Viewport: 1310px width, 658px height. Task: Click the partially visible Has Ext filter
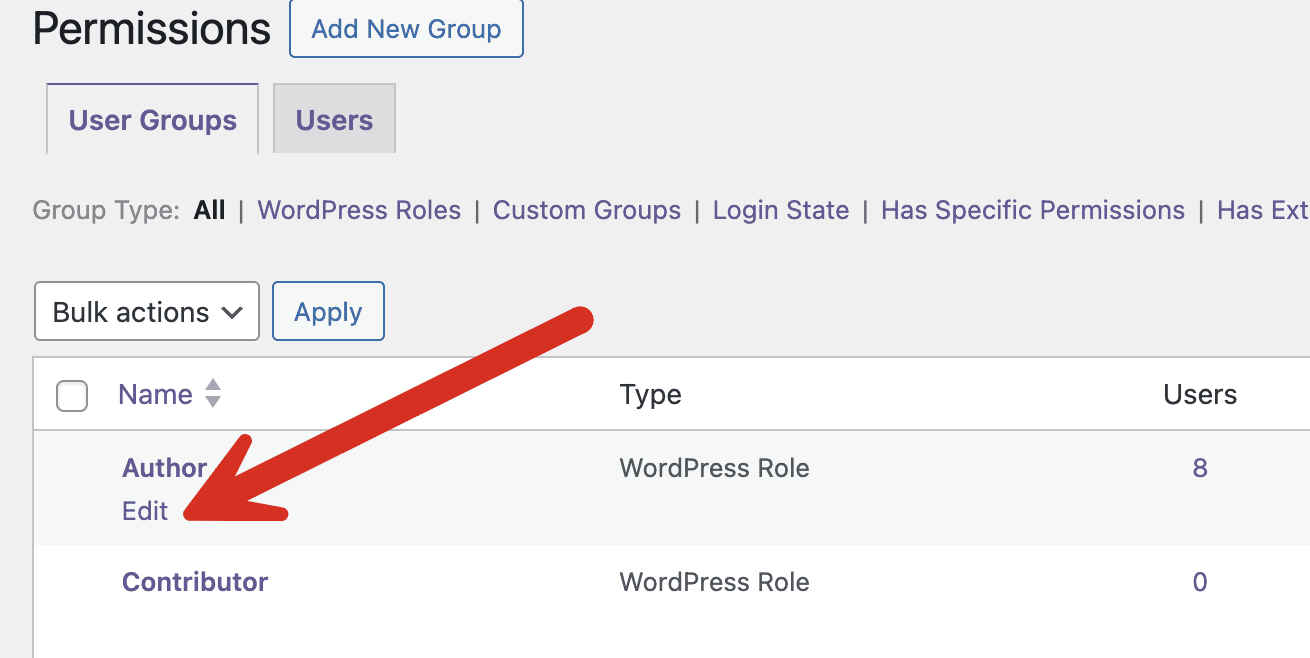tap(1262, 211)
